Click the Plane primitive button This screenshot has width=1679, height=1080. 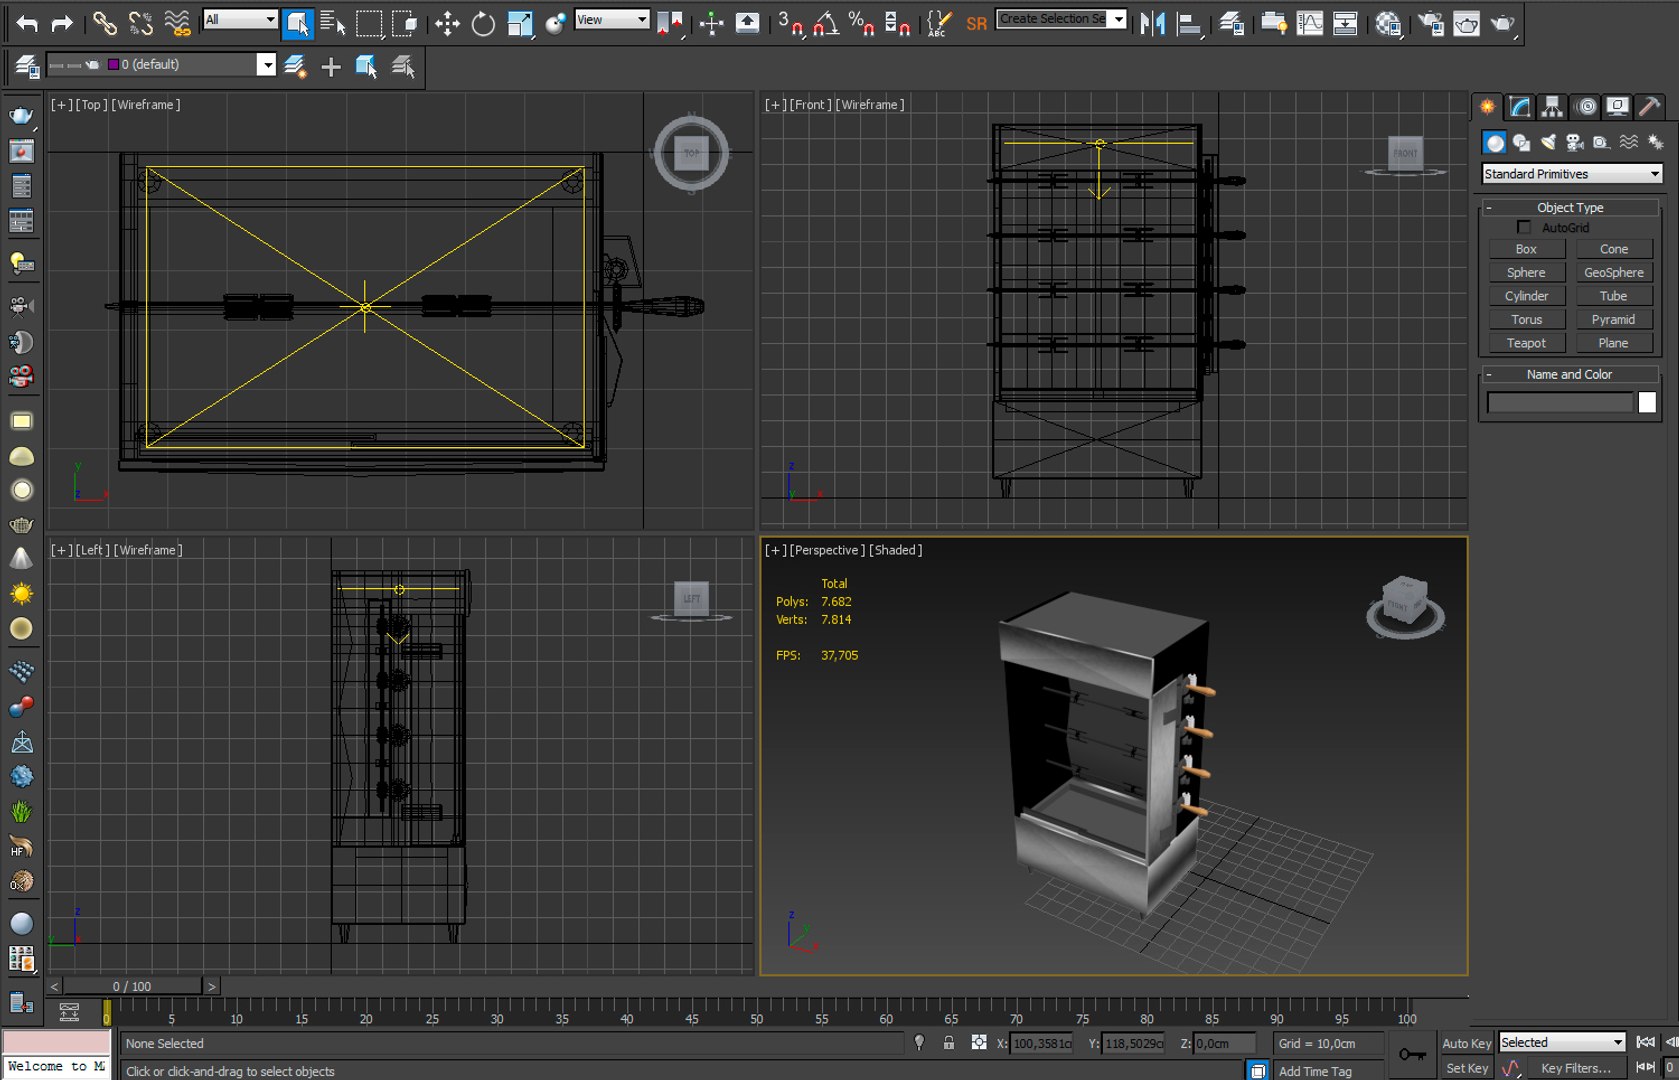[1614, 343]
